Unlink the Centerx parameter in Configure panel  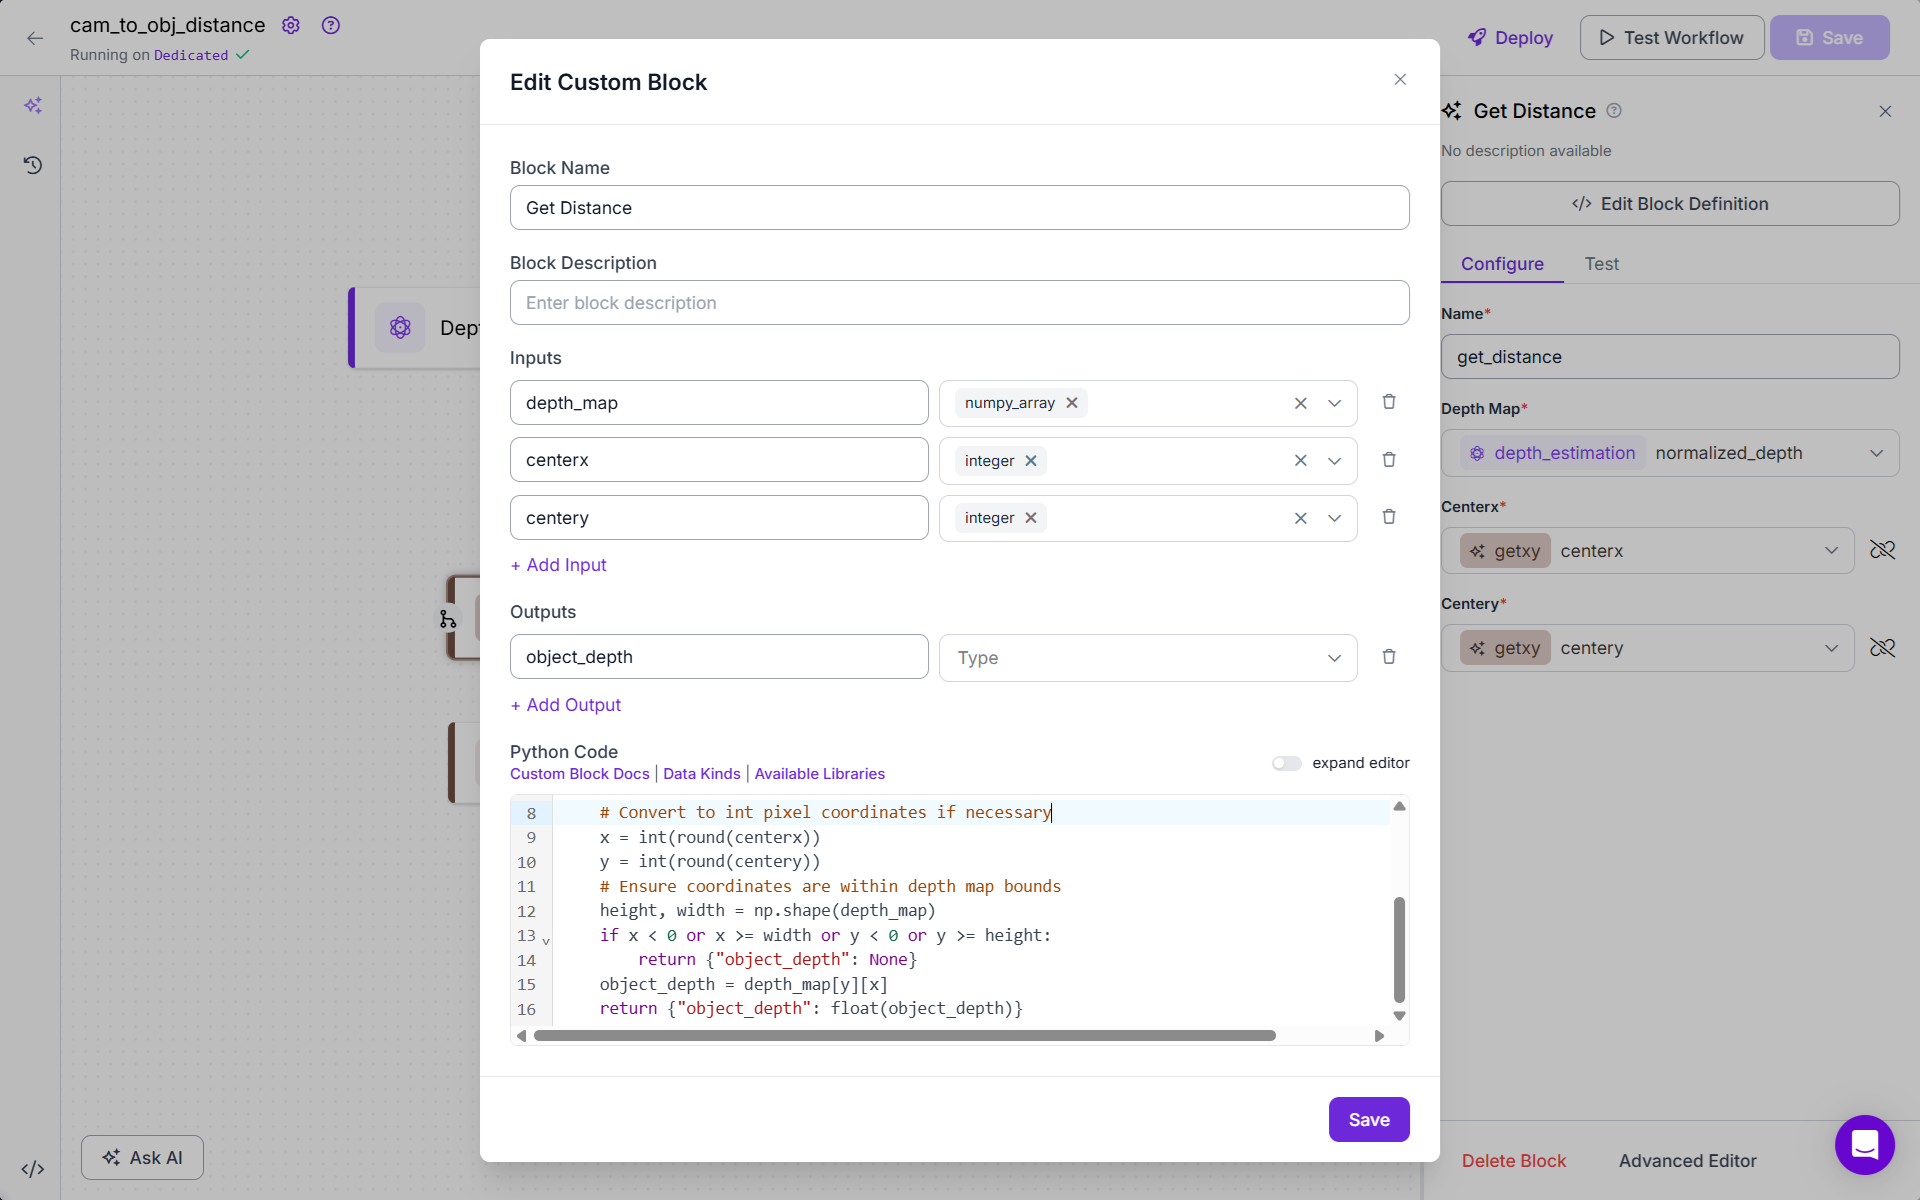coord(1882,550)
